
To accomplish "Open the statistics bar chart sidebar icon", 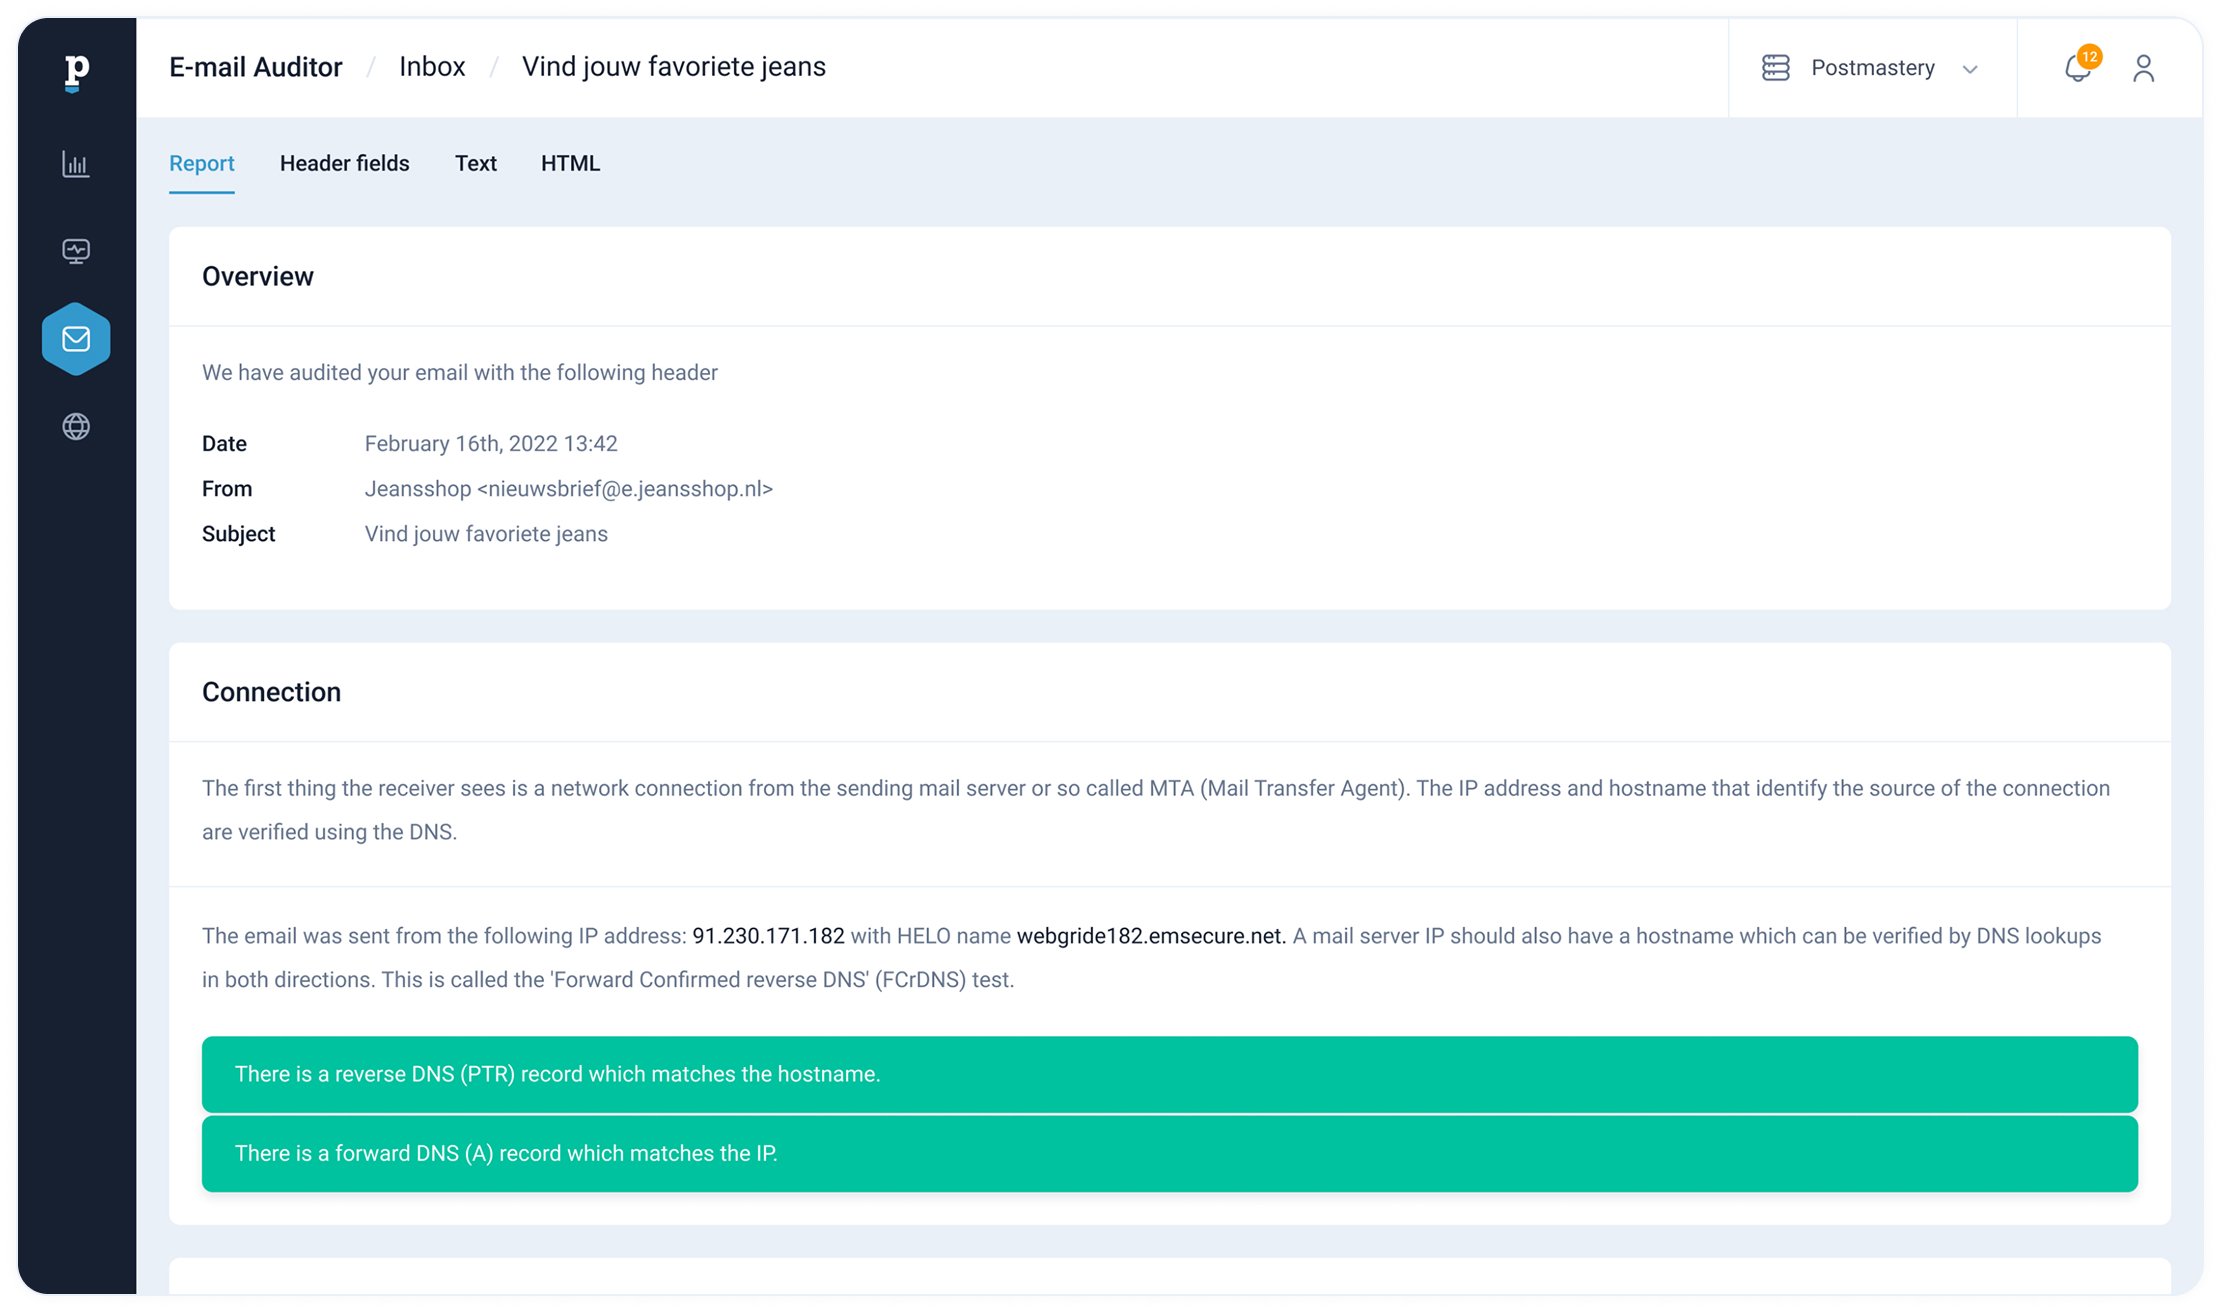I will (76, 164).
